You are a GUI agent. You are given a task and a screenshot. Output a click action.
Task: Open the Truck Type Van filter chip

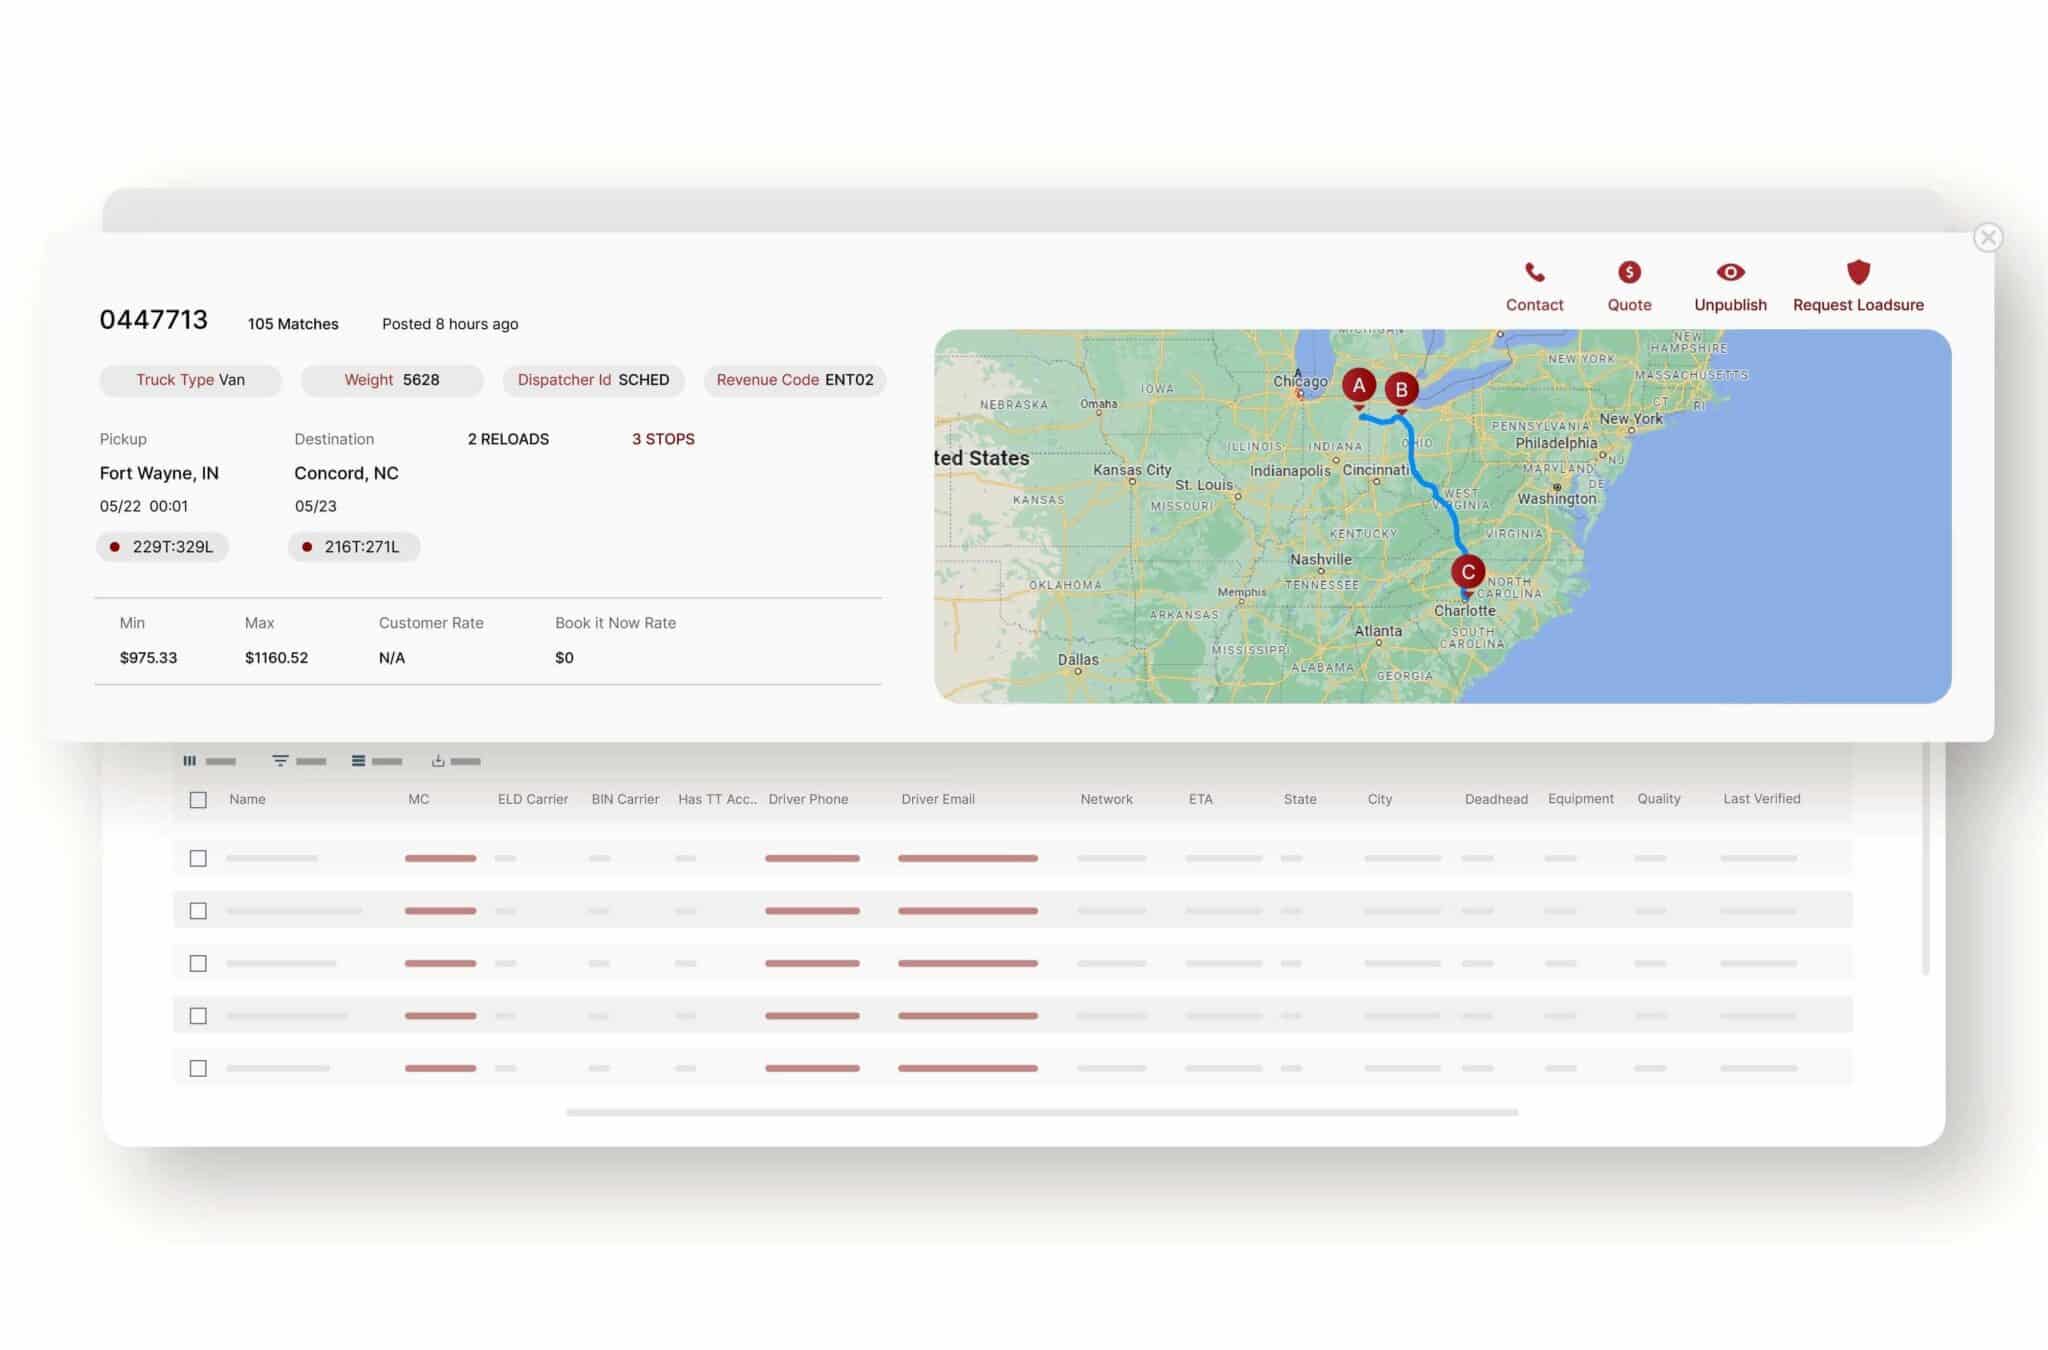(x=190, y=380)
